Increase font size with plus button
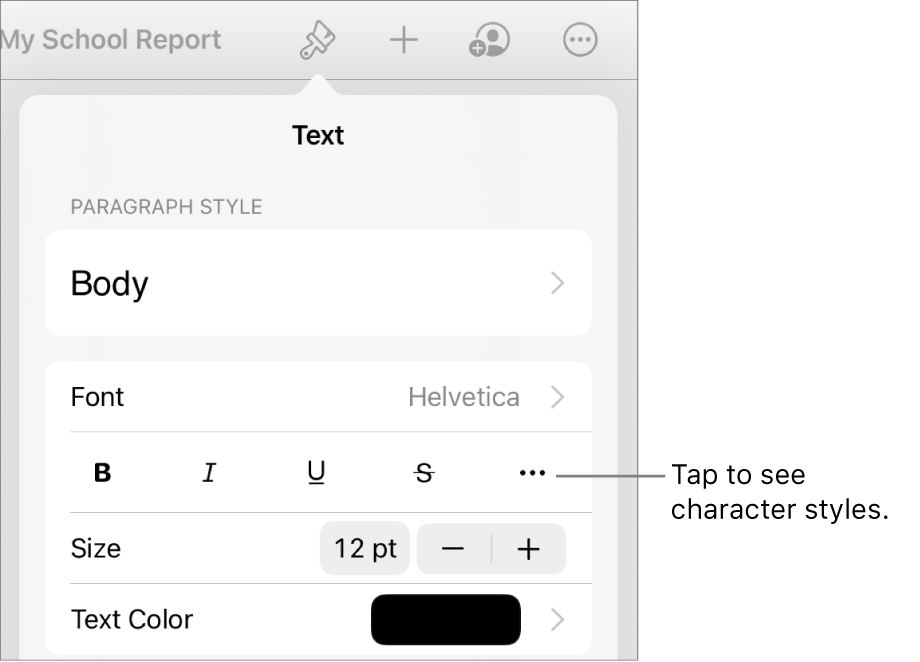This screenshot has width=920, height=662. (528, 548)
